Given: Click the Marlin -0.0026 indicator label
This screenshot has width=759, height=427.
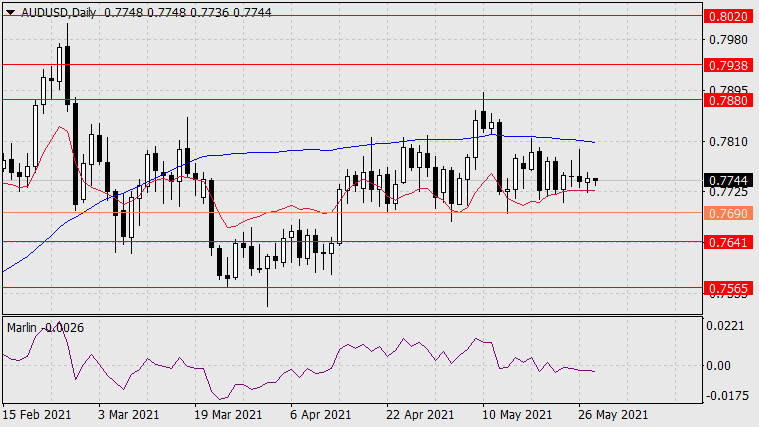Looking at the screenshot, I should click(x=46, y=328).
